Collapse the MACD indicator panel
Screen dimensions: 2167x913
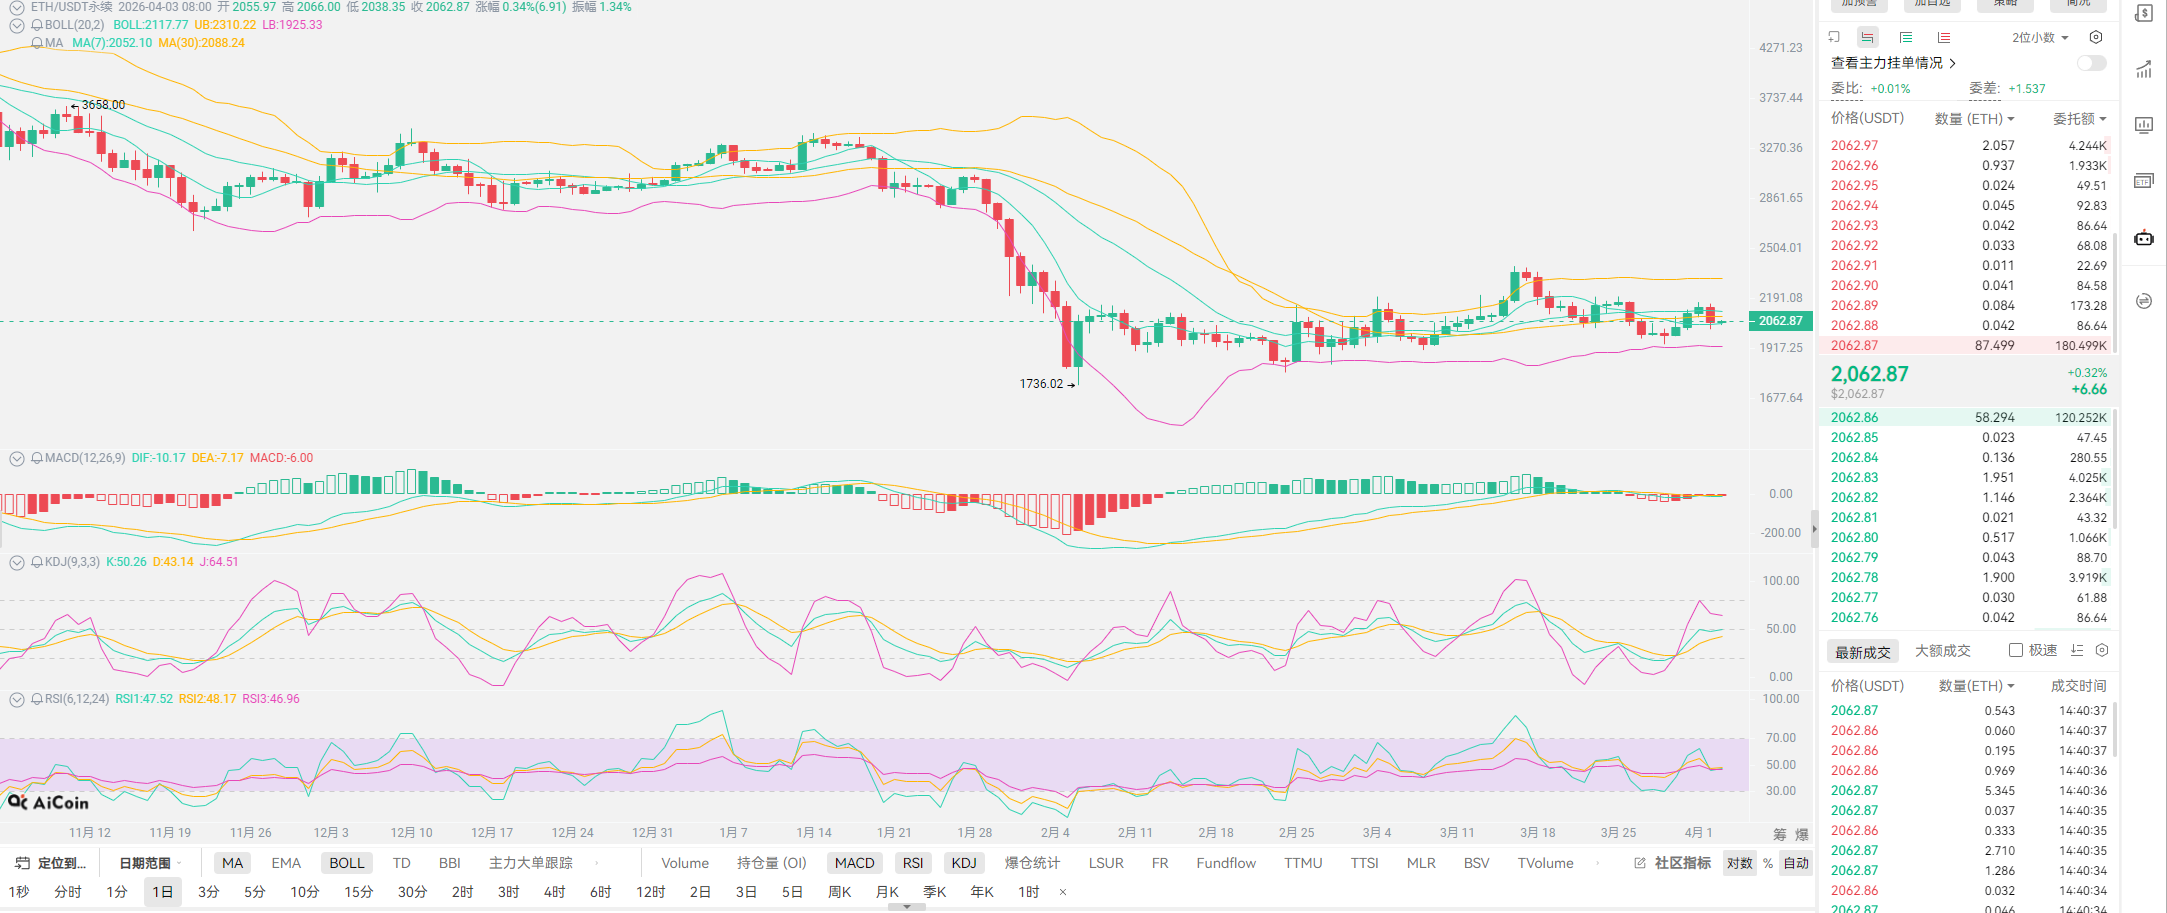(x=17, y=458)
